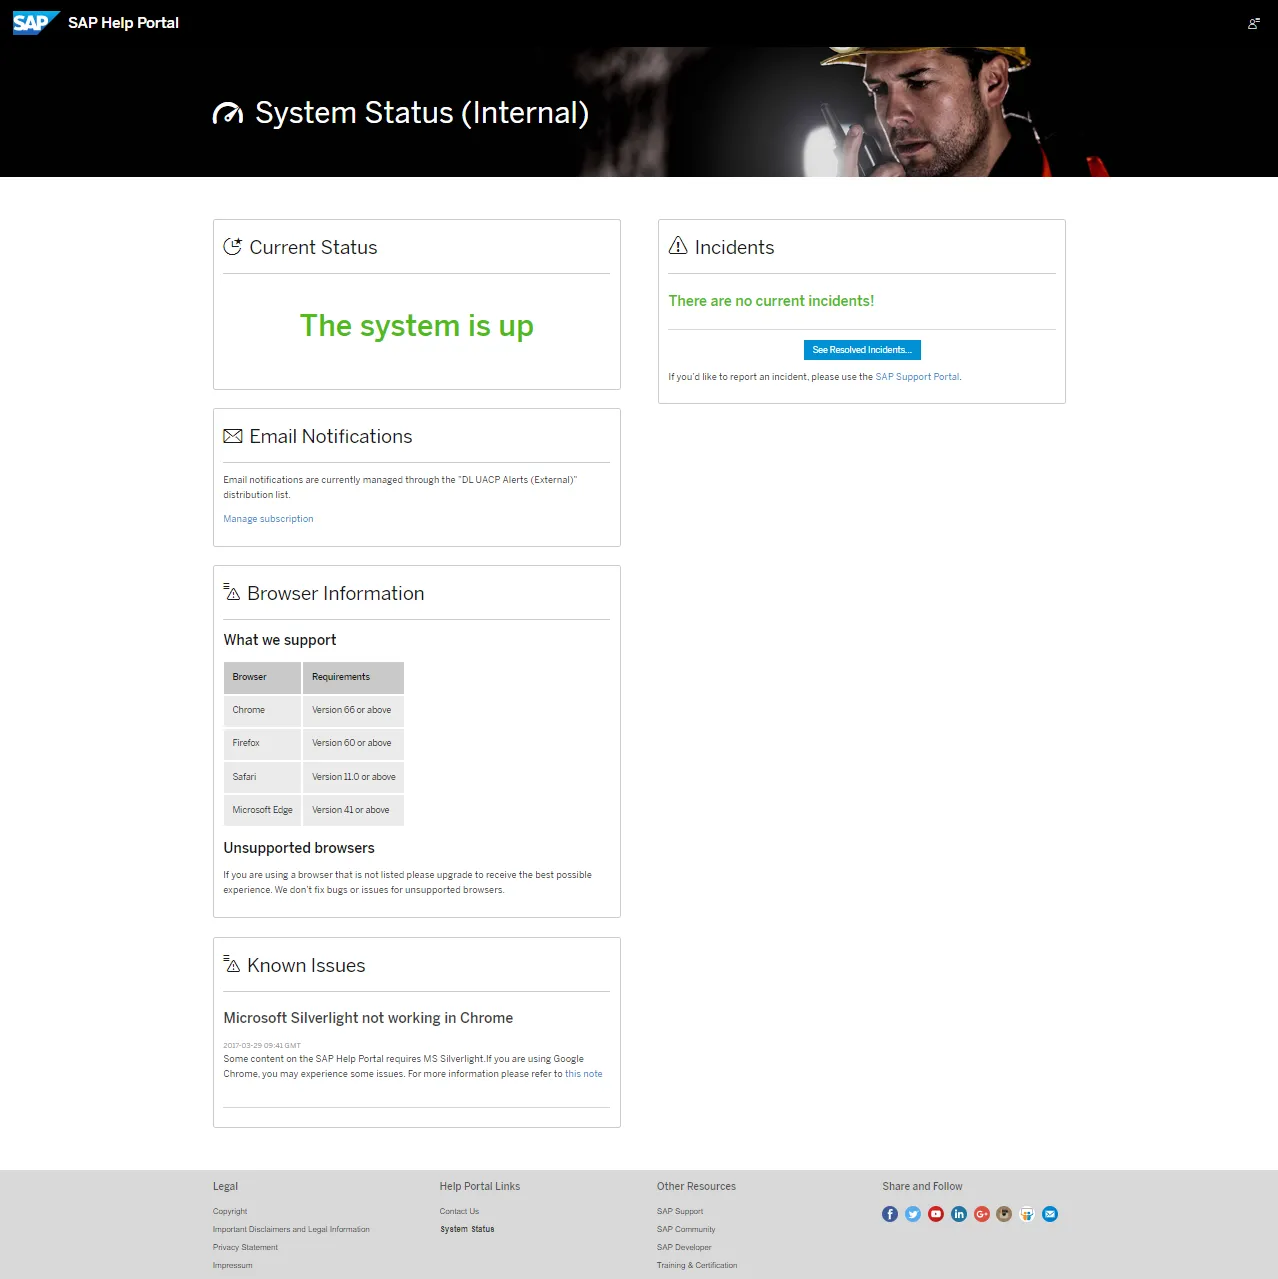1278x1279 pixels.
Task: Click the email envelope share icon
Action: (x=1050, y=1214)
